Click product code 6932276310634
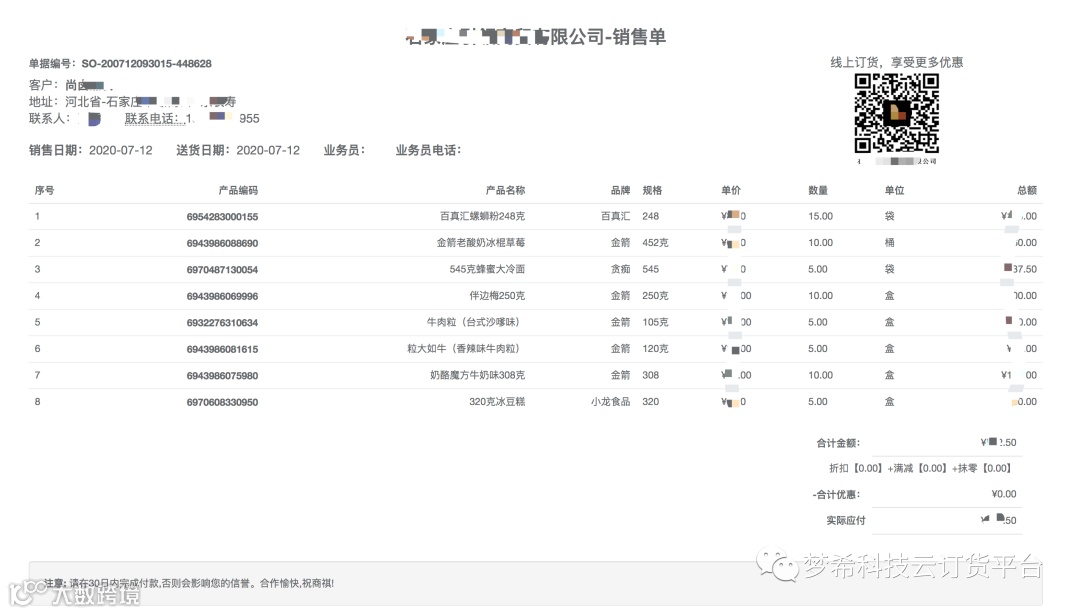Viewport: 1080px width, 614px height. pos(222,323)
